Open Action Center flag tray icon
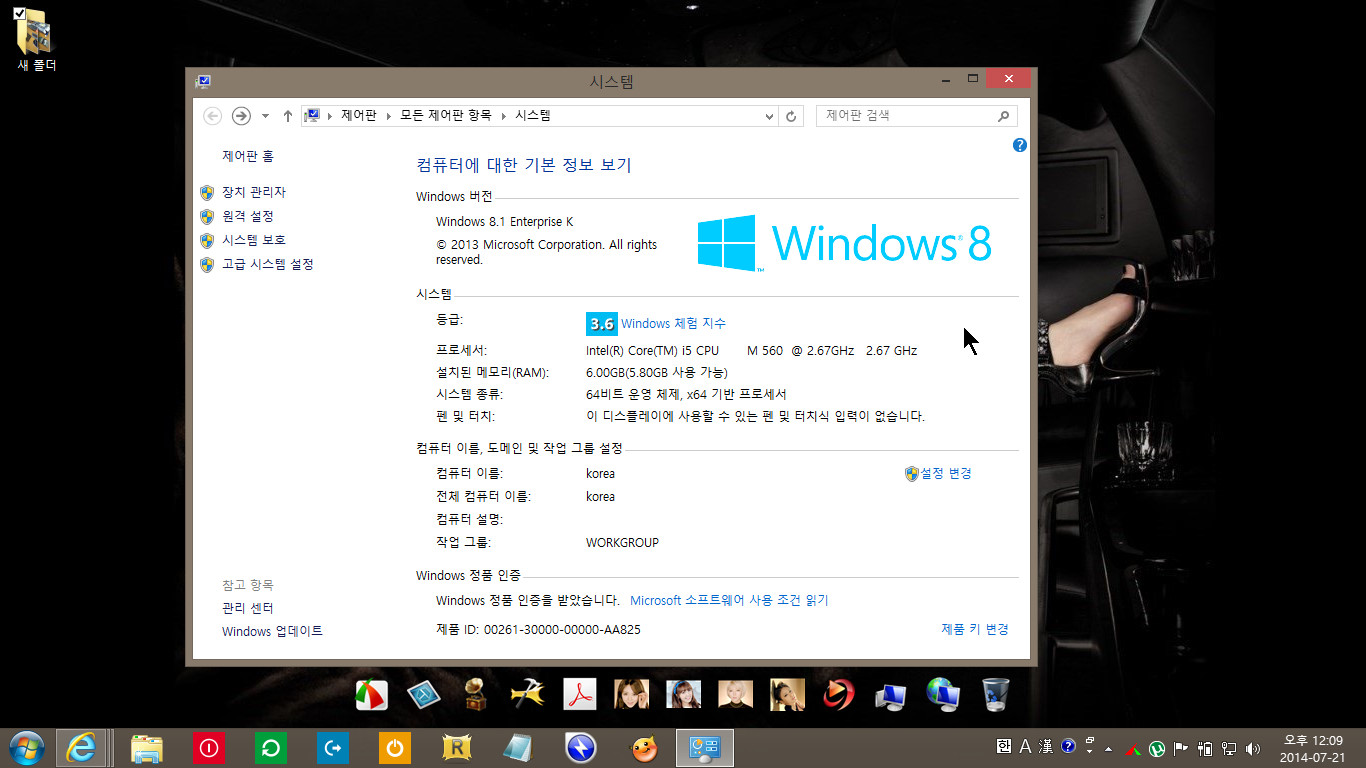This screenshot has height=768, width=1366. 1181,748
